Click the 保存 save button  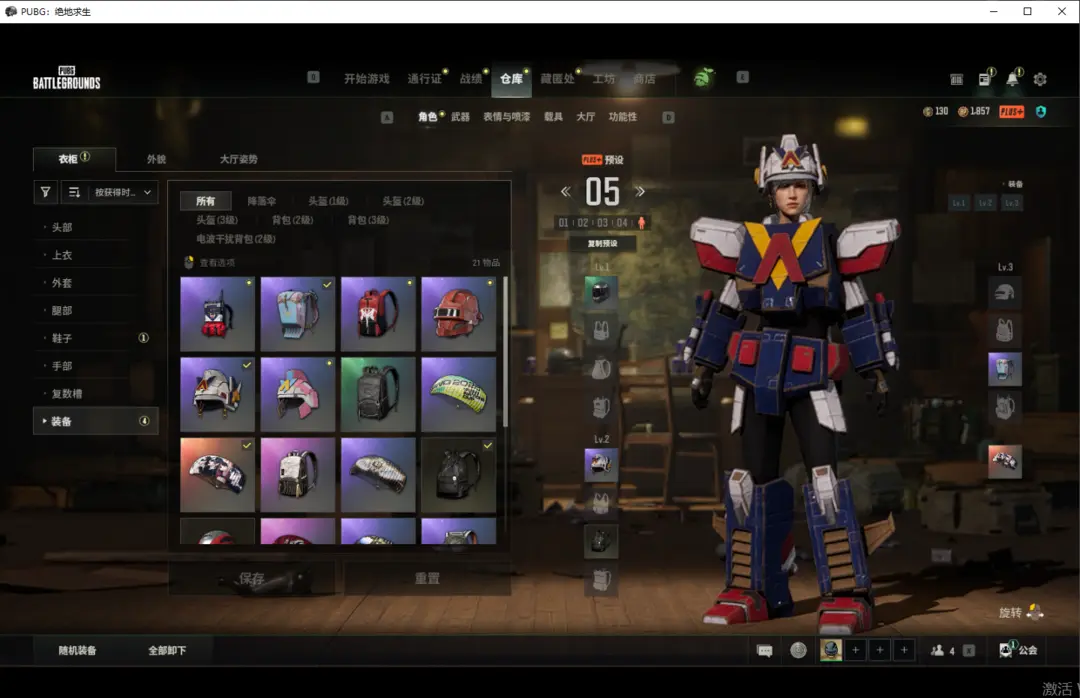(251, 578)
